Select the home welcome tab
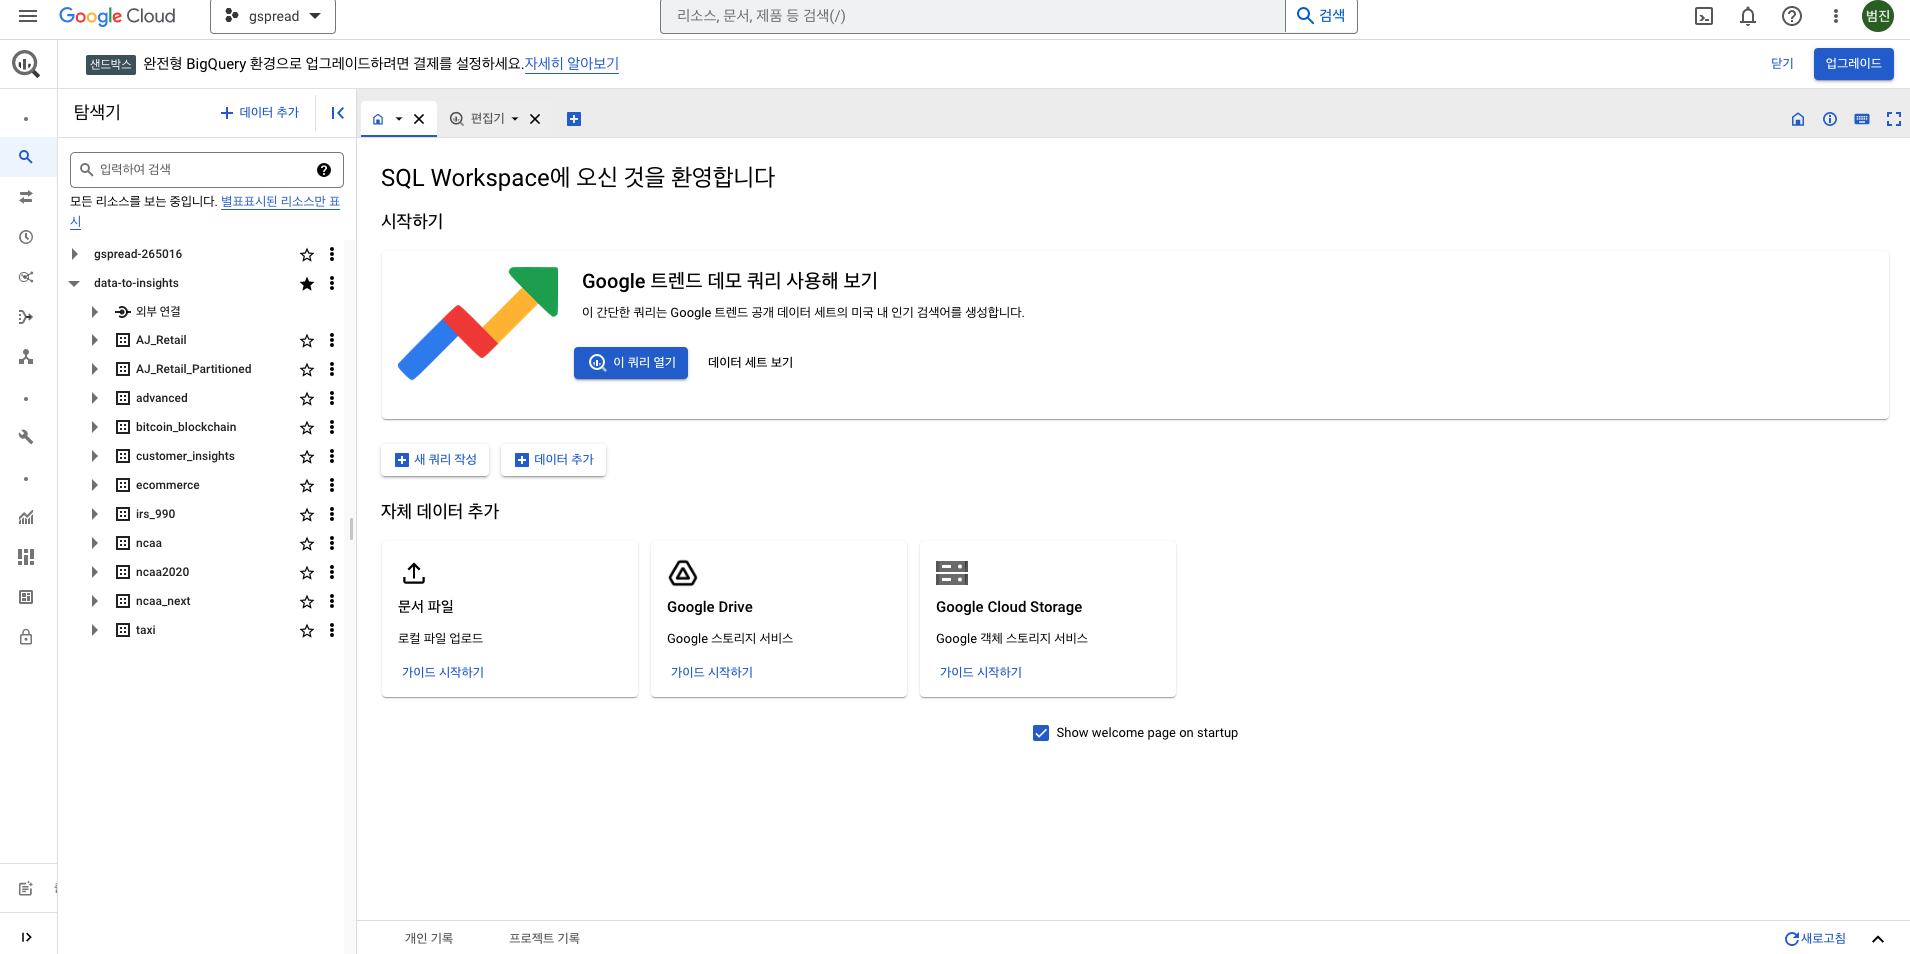 [x=378, y=119]
